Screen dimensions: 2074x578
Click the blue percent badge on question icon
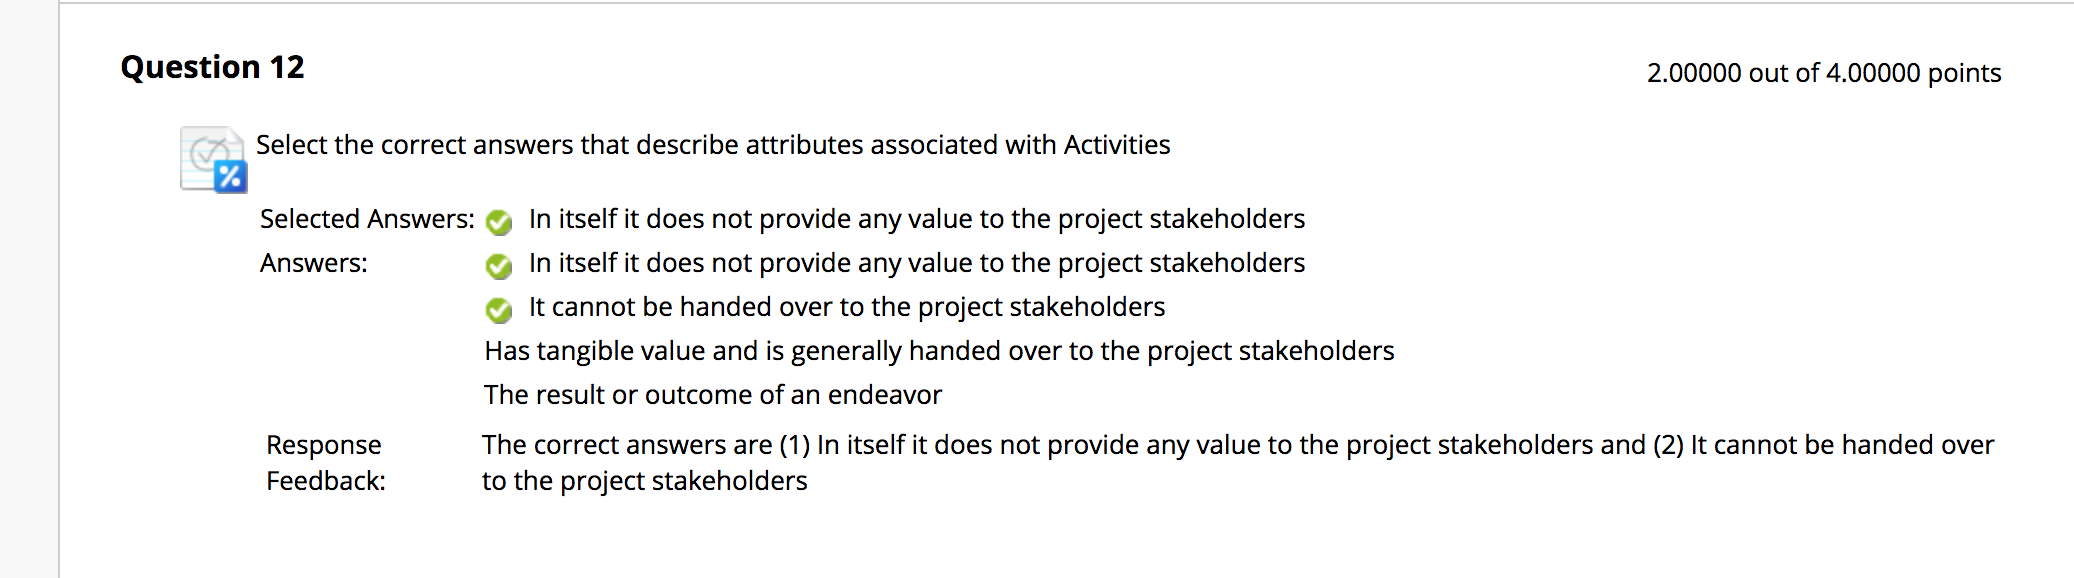pyautogui.click(x=231, y=177)
